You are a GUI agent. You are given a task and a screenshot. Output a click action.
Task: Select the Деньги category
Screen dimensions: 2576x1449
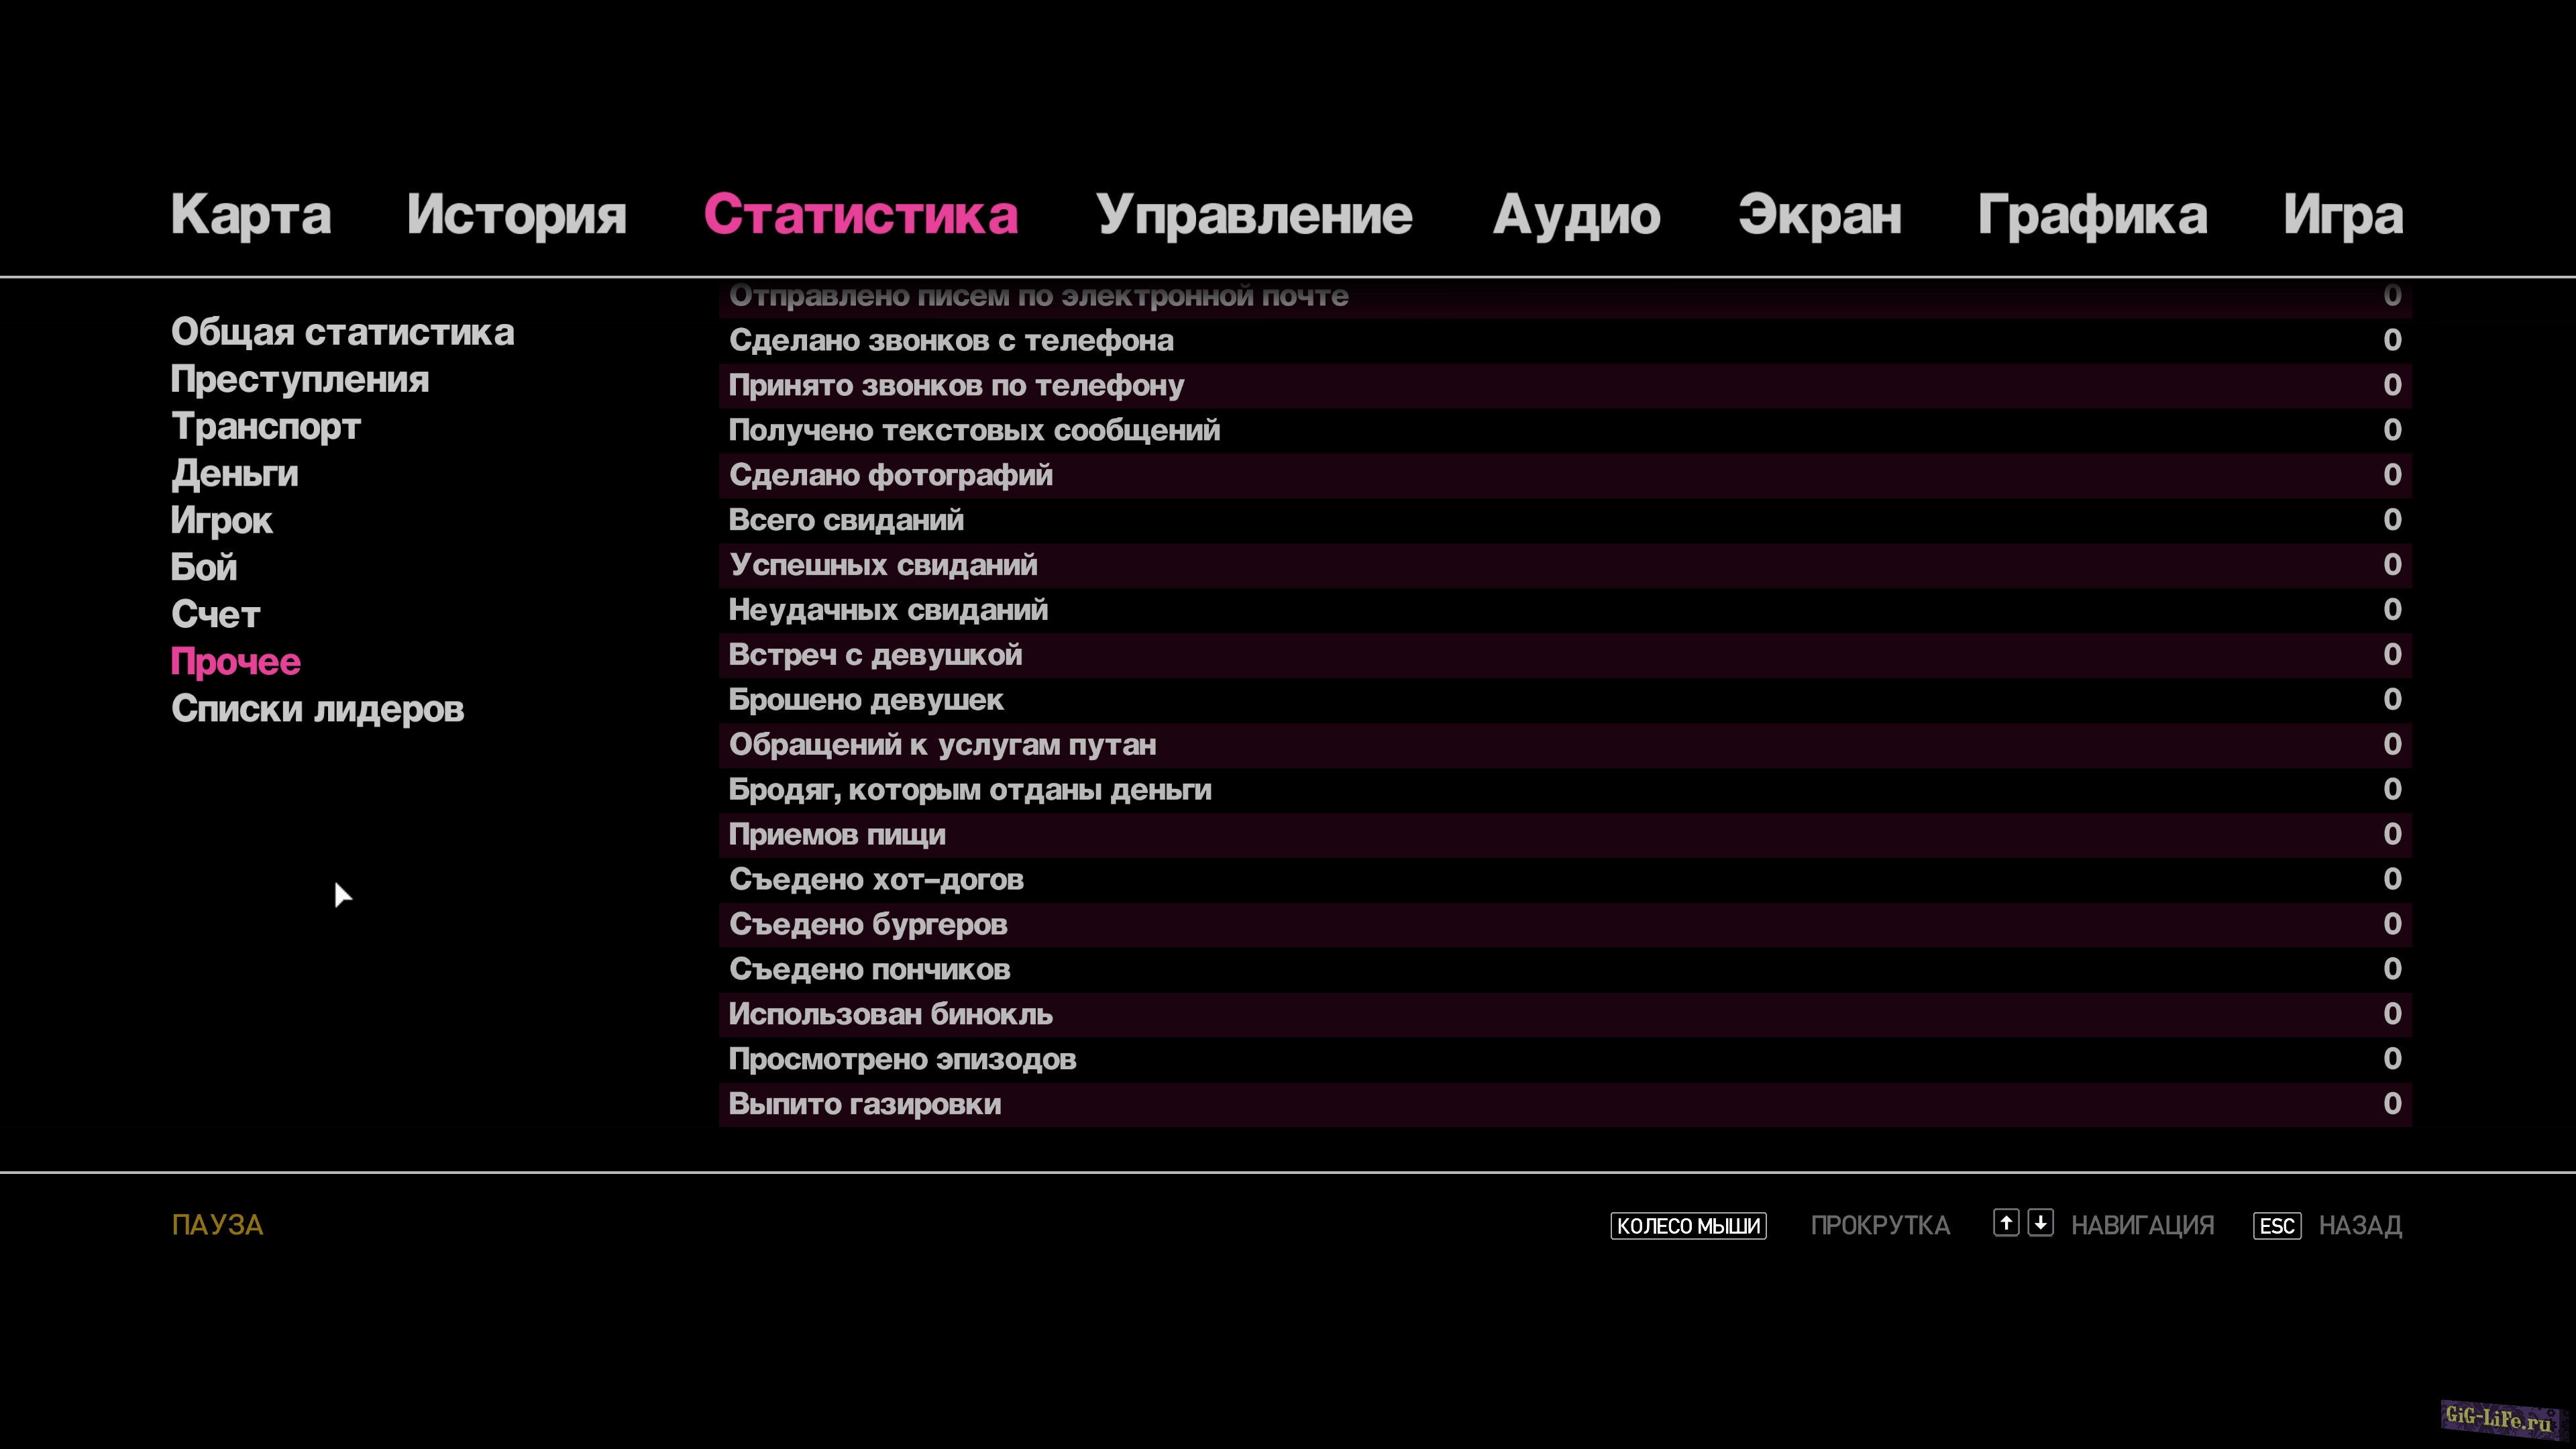tap(235, 474)
